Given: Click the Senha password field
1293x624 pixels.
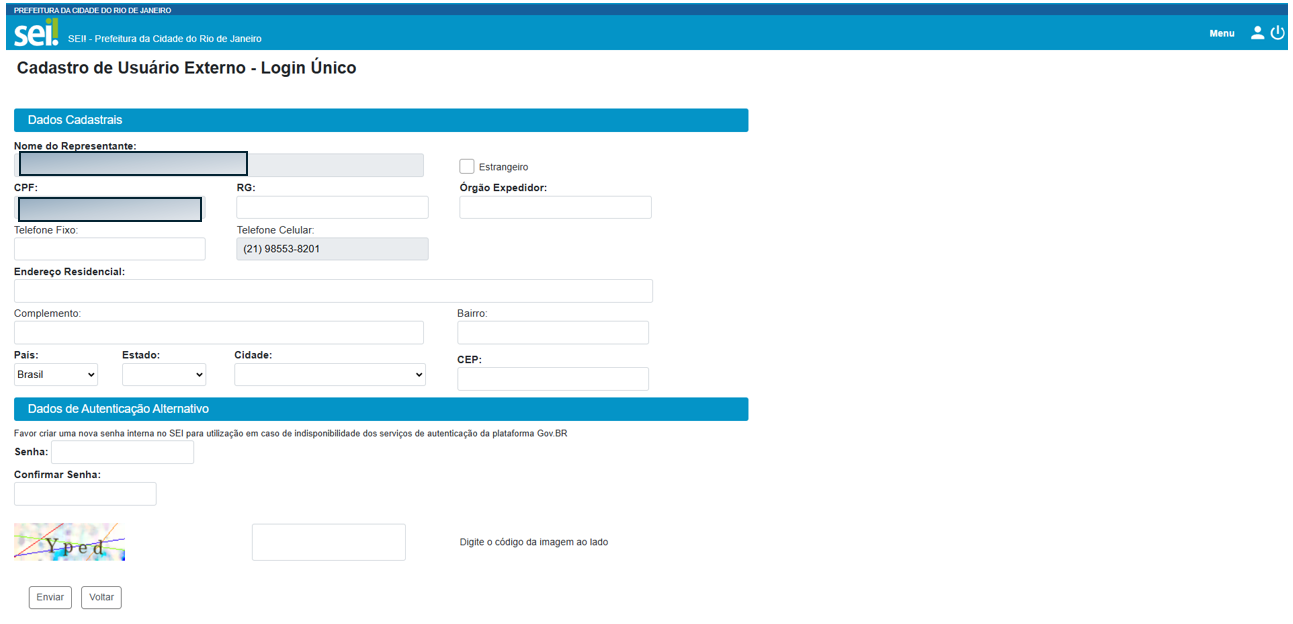Looking at the screenshot, I should pos(122,453).
